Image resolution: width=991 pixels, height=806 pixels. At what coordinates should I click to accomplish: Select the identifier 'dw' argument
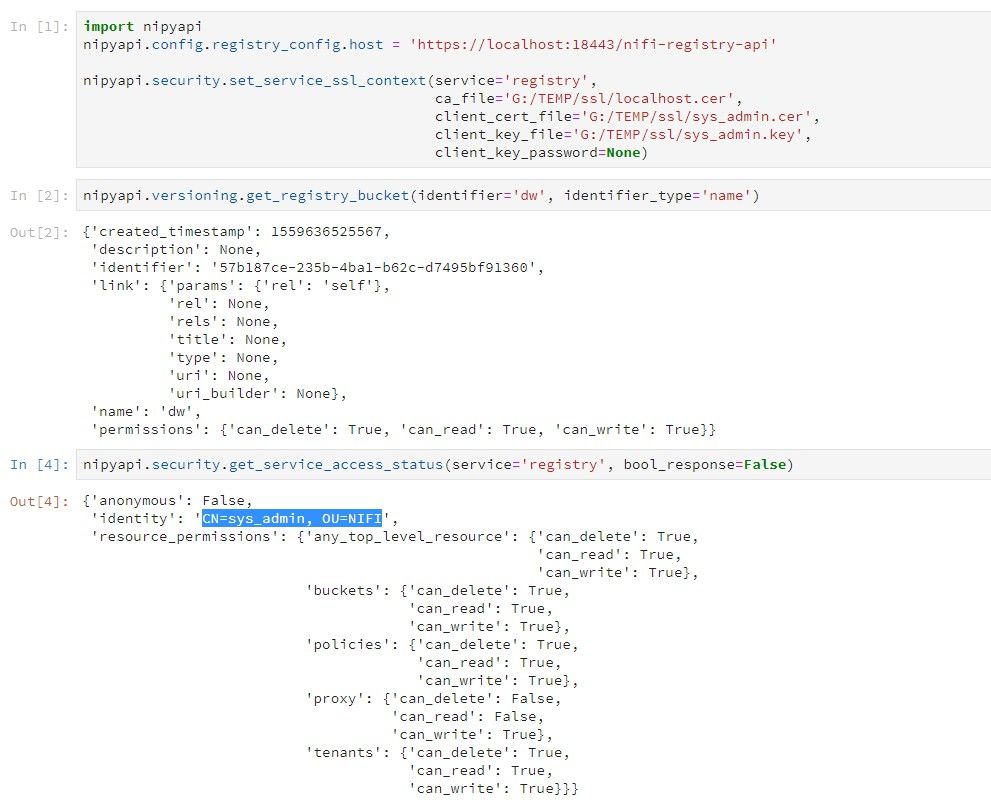coord(486,196)
